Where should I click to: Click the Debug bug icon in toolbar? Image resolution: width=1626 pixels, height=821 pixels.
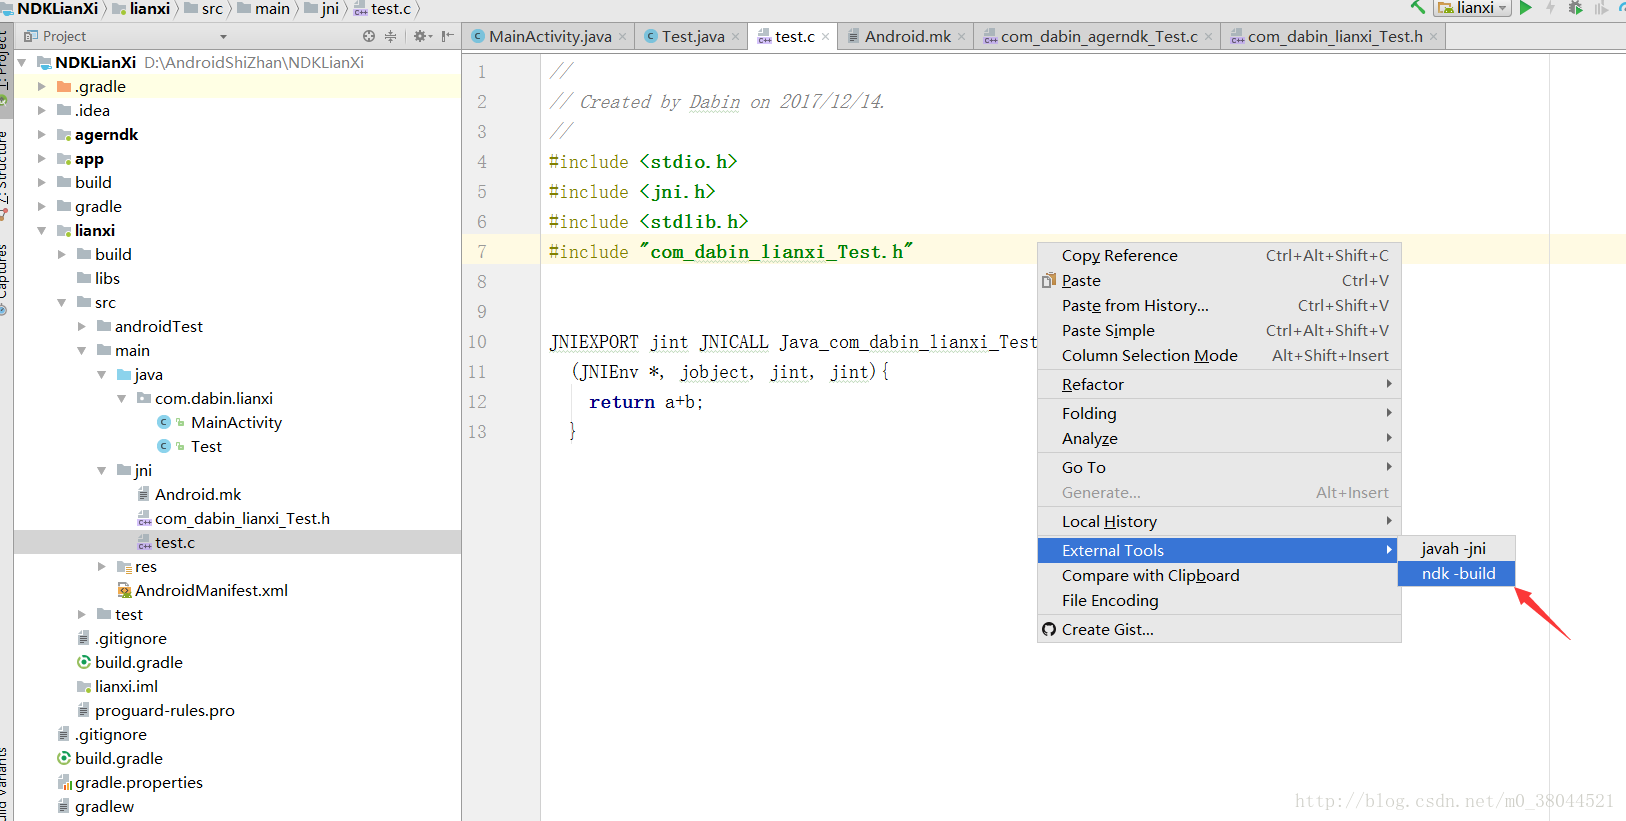(x=1576, y=7)
